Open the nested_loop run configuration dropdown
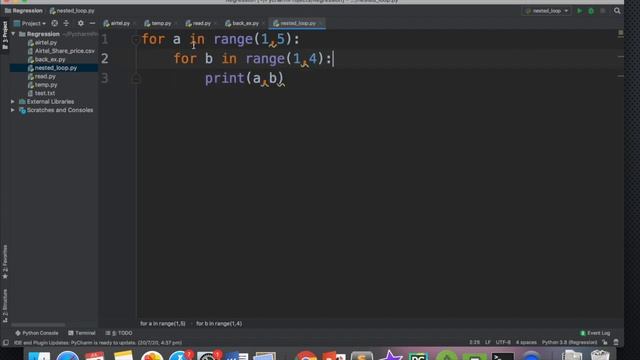 547,11
